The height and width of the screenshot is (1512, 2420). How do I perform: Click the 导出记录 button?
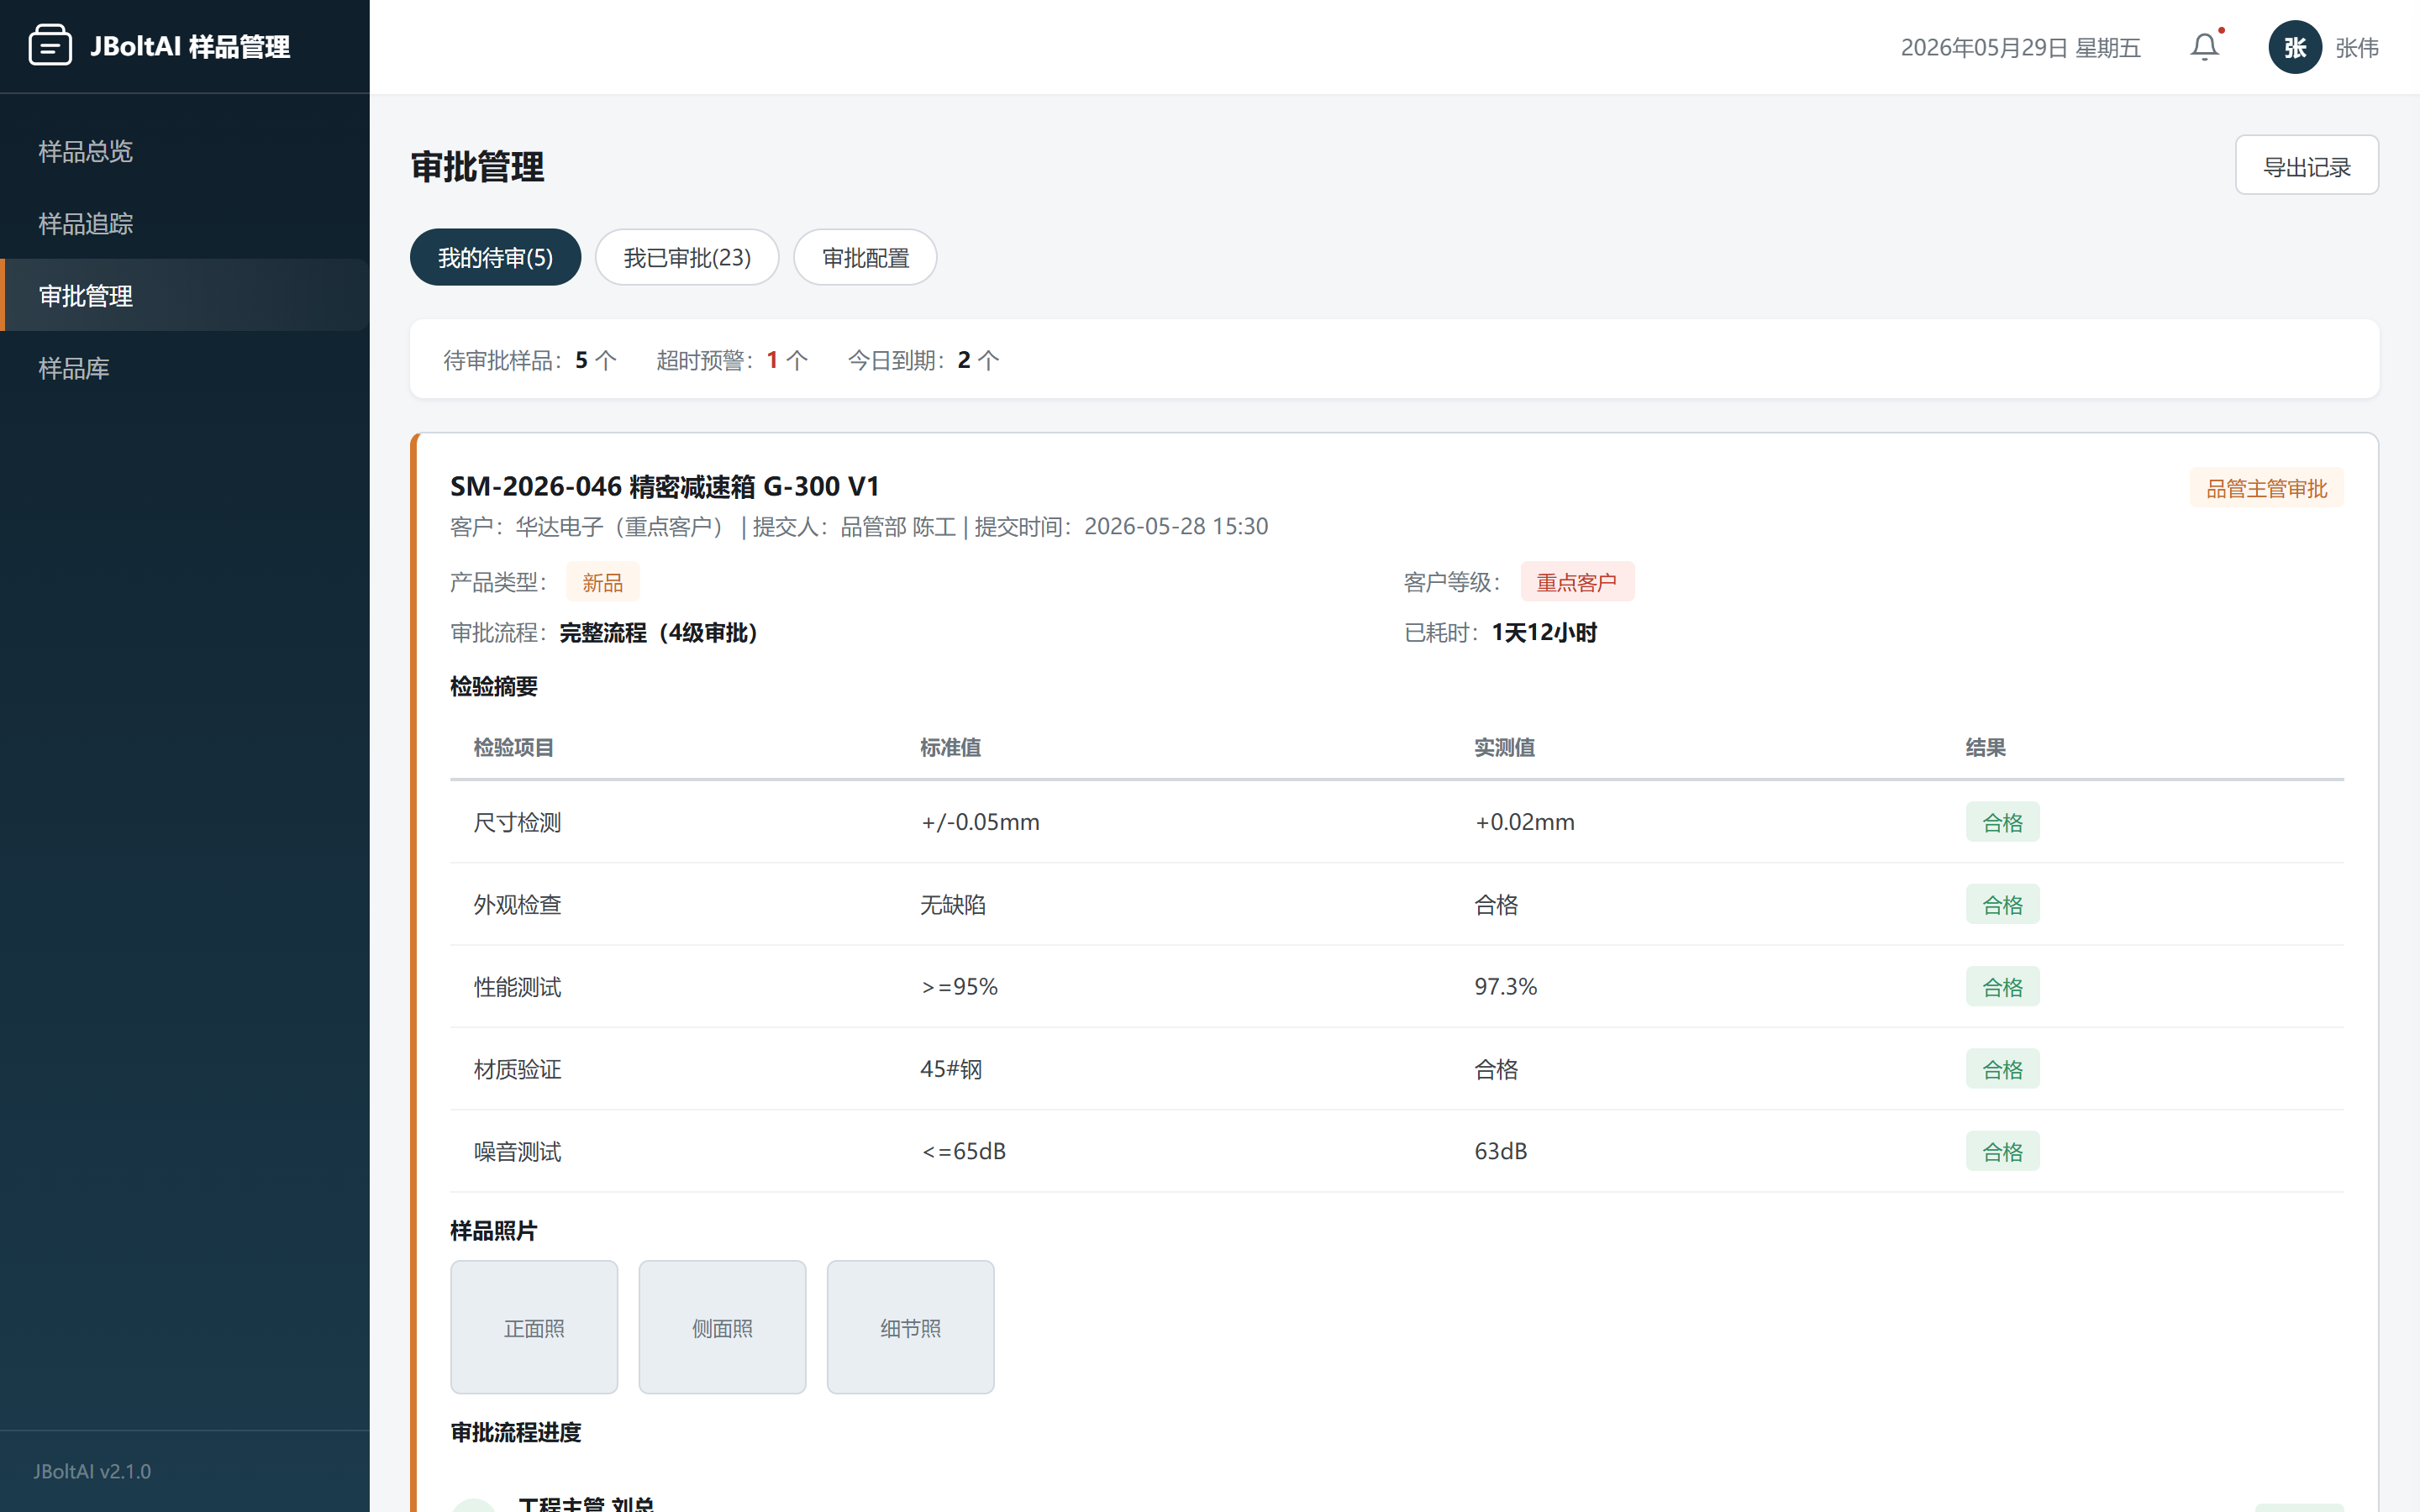2307,166
